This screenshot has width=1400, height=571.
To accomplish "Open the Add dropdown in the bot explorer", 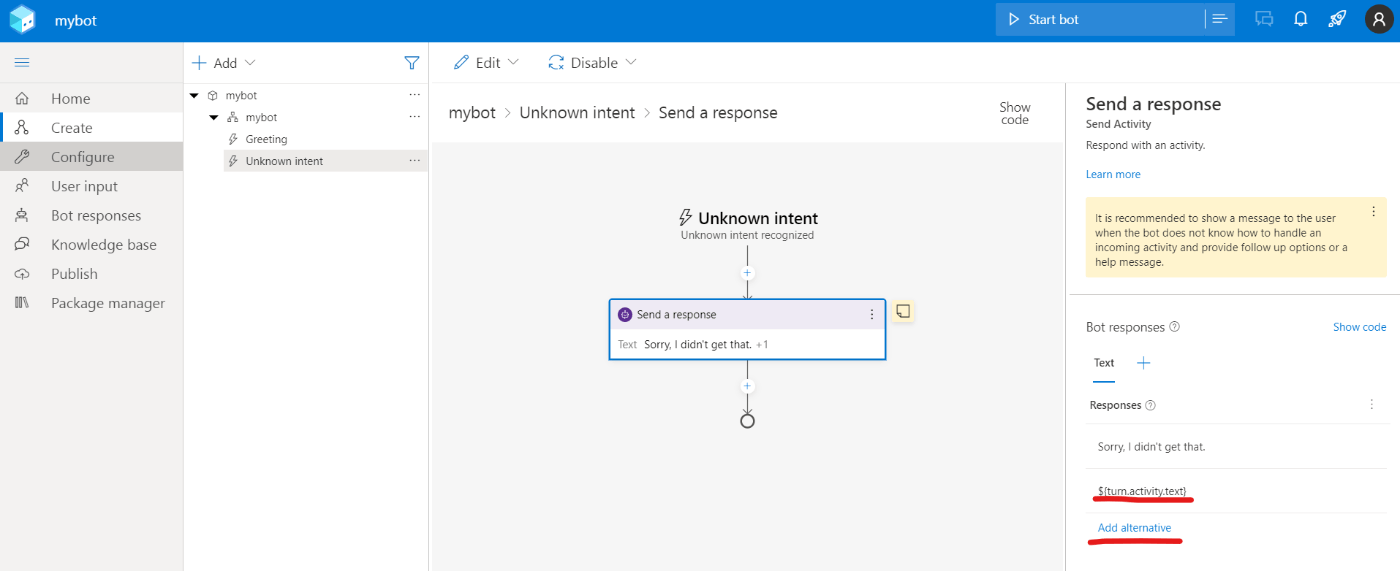I will click(224, 63).
